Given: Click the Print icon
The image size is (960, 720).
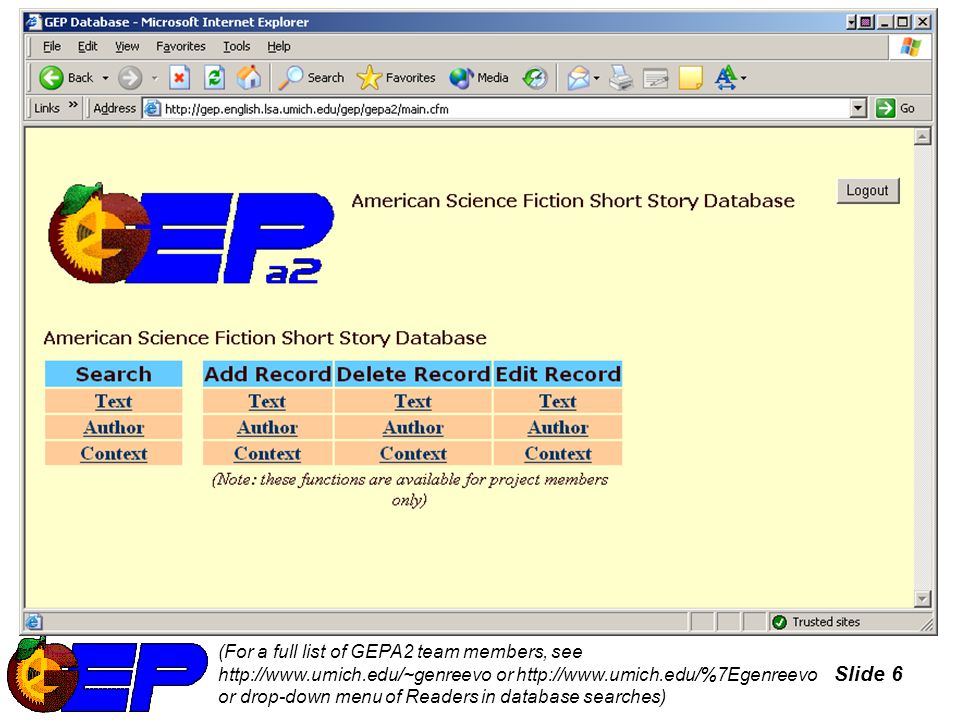Looking at the screenshot, I should pos(621,78).
